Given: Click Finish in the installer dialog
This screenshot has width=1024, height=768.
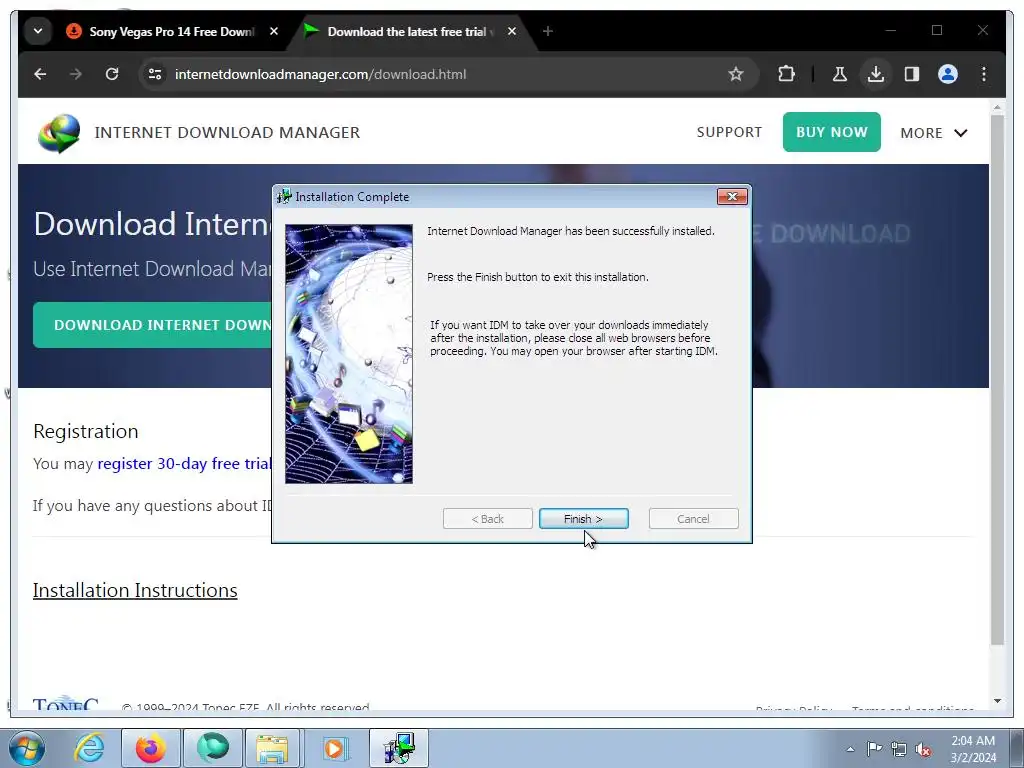Looking at the screenshot, I should coord(583,519).
